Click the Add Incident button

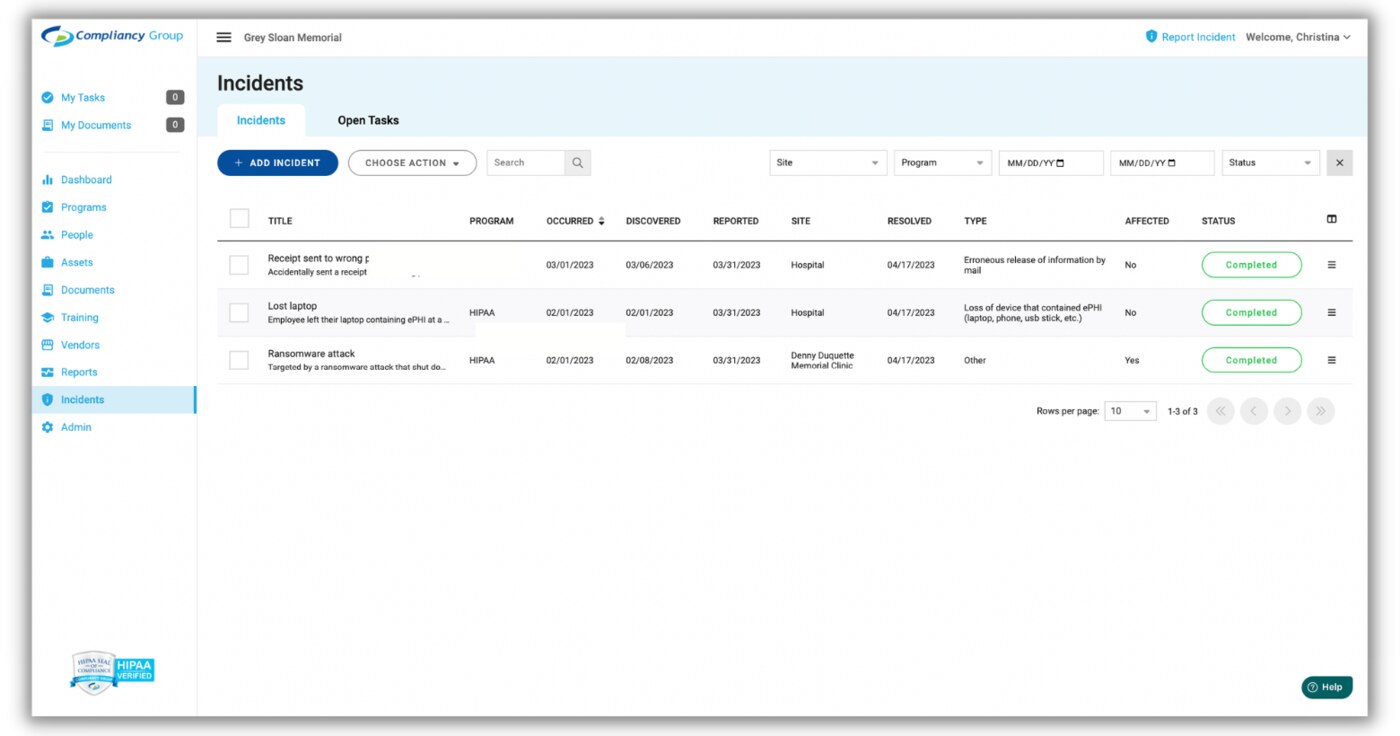click(x=277, y=163)
